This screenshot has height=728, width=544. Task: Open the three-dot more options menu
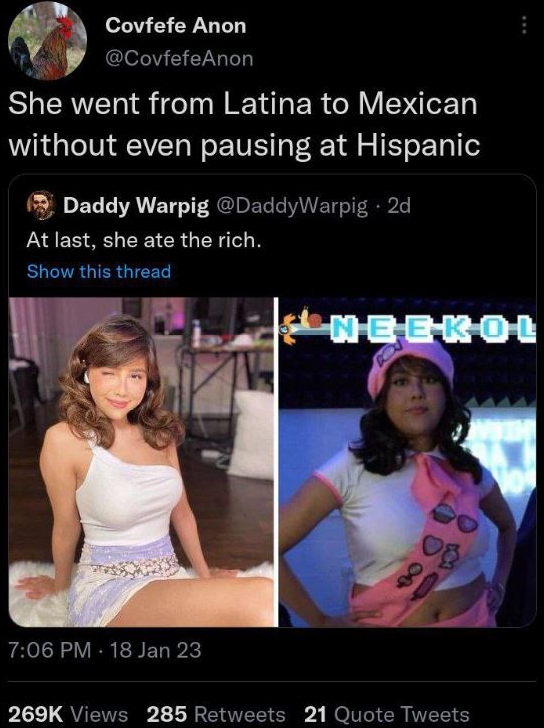(524, 25)
